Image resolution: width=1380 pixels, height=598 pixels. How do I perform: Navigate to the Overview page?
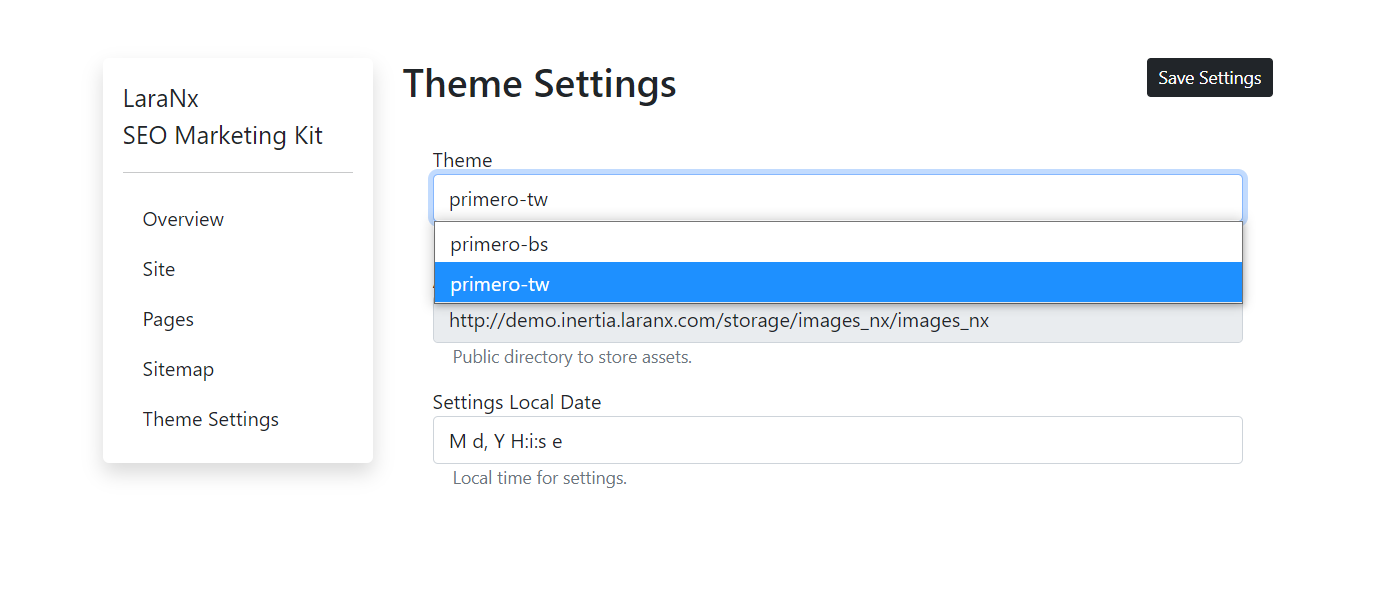(x=183, y=219)
